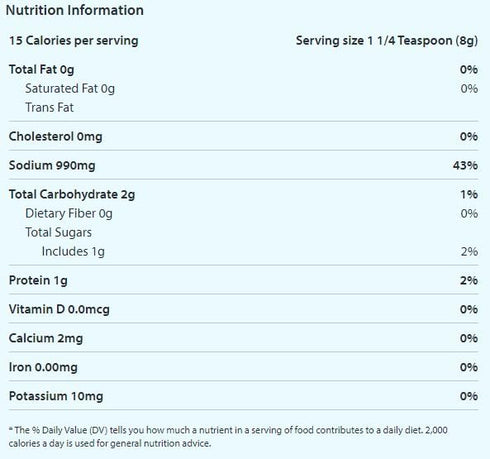Click the Cholesterol 0mg row

243,136
